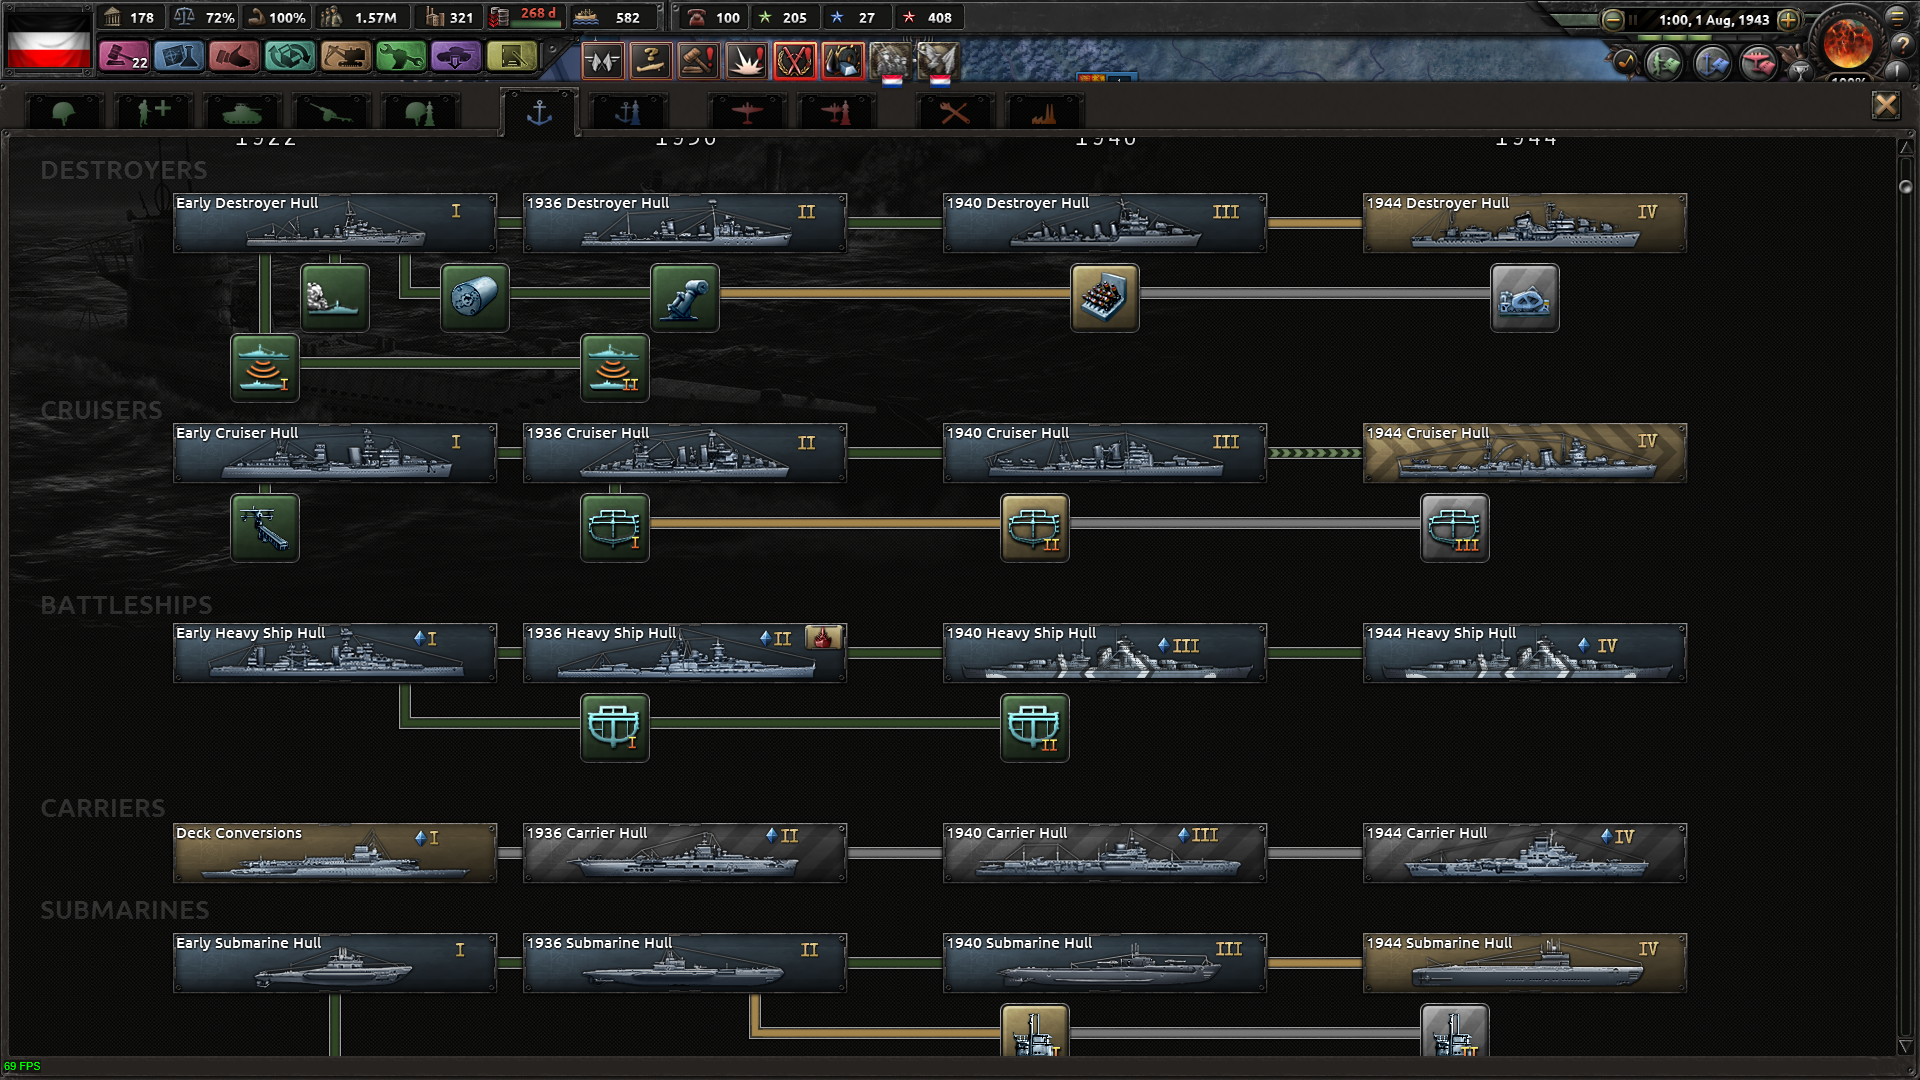Open the Industry research tree
The image size is (1920, 1080).
(1044, 112)
